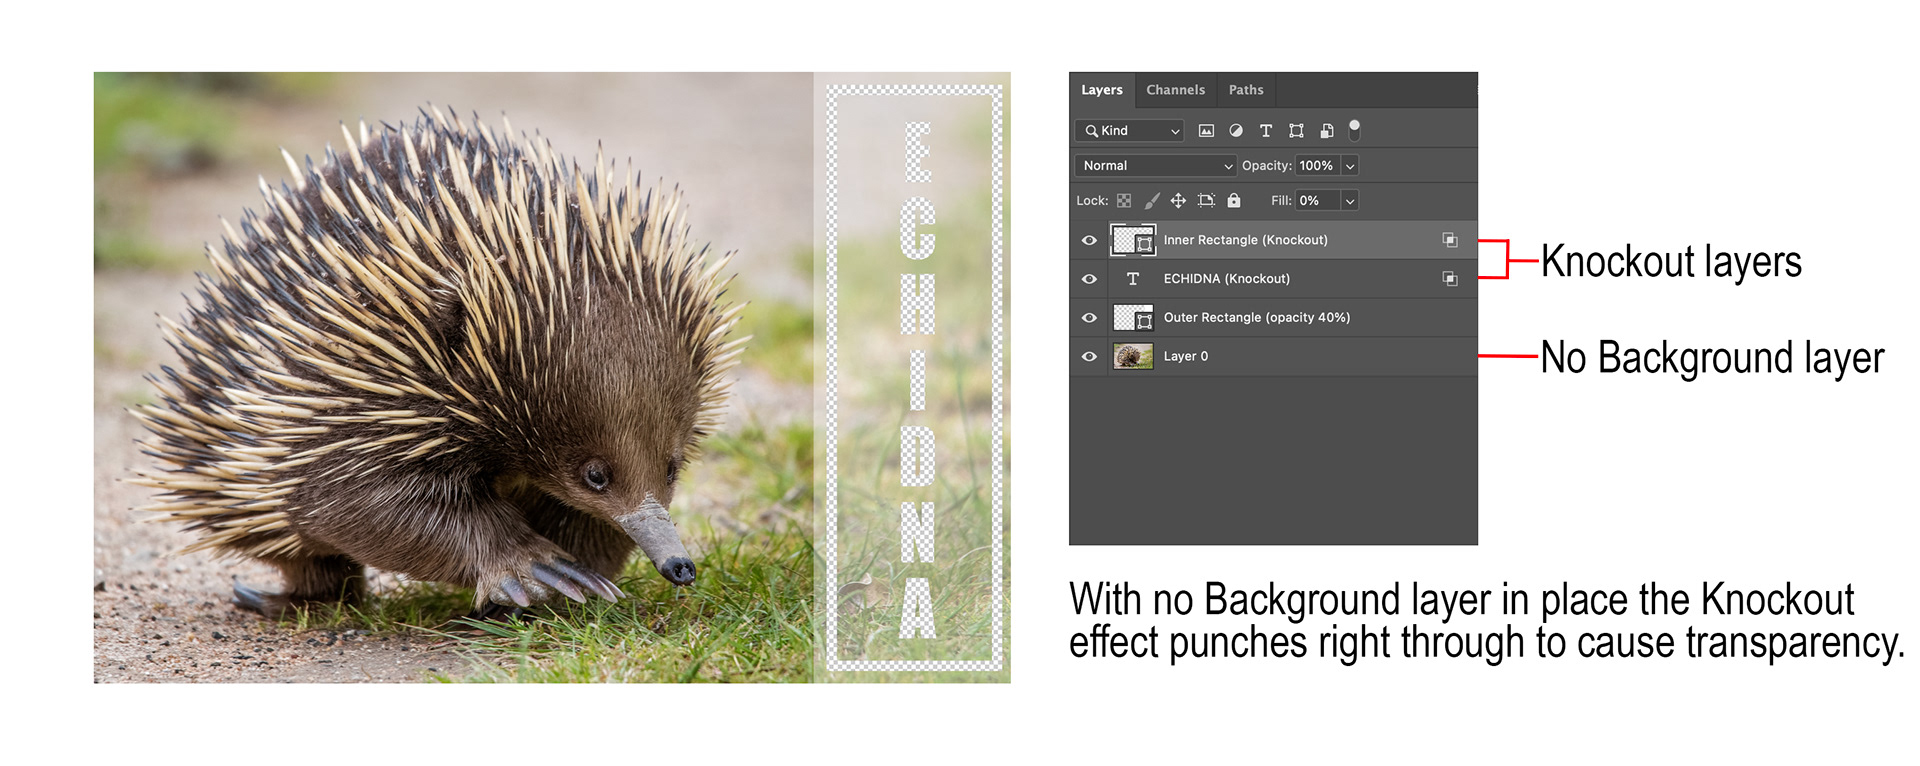Click the Opacity 100% value field
The width and height of the screenshot is (1920, 766).
click(1317, 166)
